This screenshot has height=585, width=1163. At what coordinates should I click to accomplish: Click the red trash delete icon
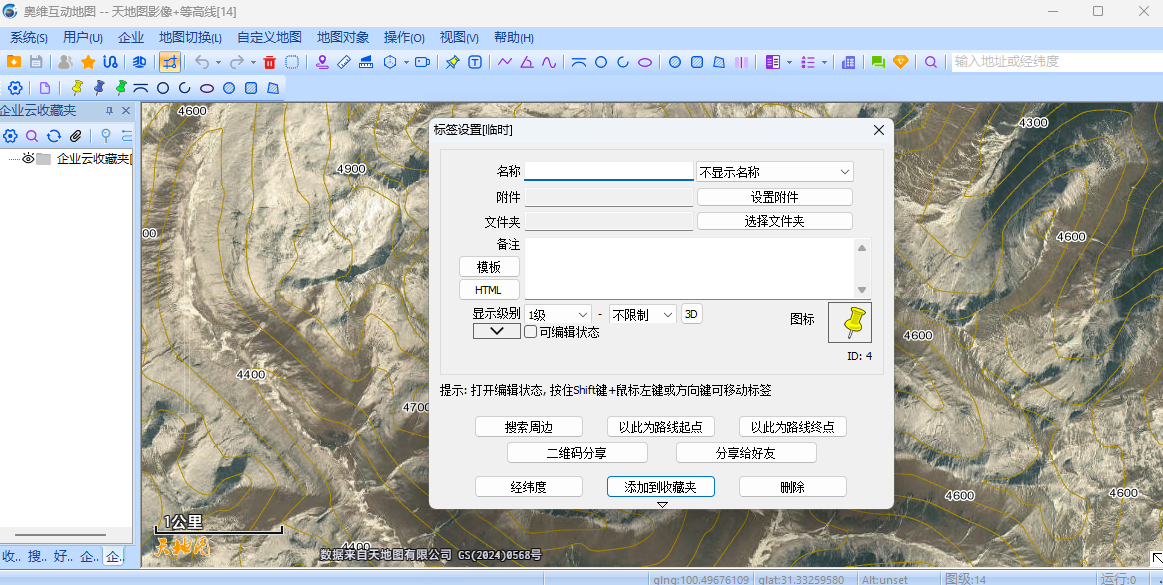tap(268, 62)
